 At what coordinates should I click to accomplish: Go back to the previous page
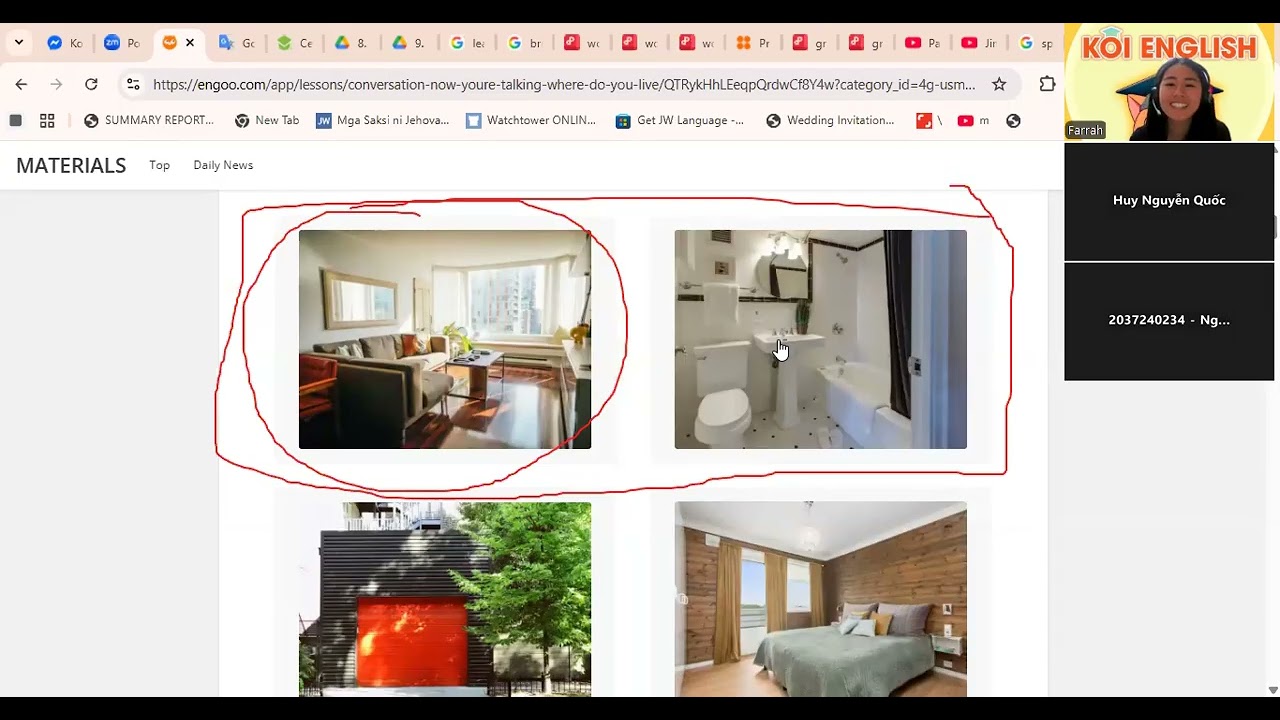(21, 84)
